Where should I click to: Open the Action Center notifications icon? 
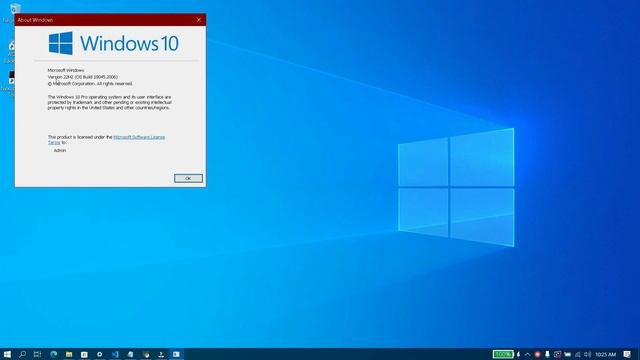(x=627, y=354)
